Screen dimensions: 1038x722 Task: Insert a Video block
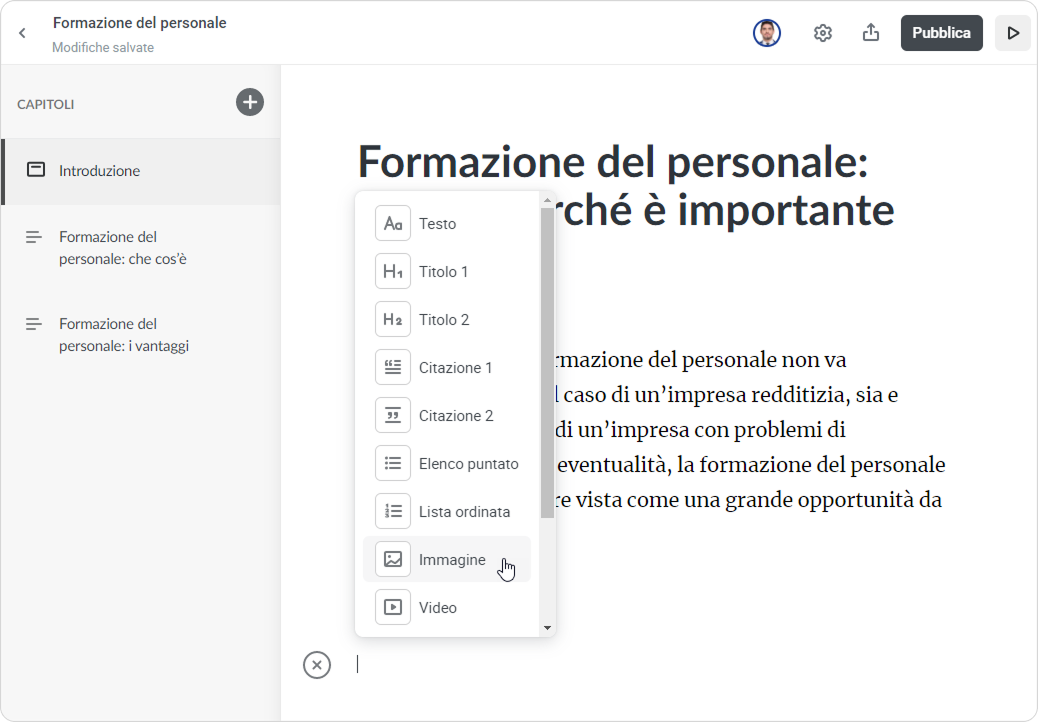click(437, 608)
